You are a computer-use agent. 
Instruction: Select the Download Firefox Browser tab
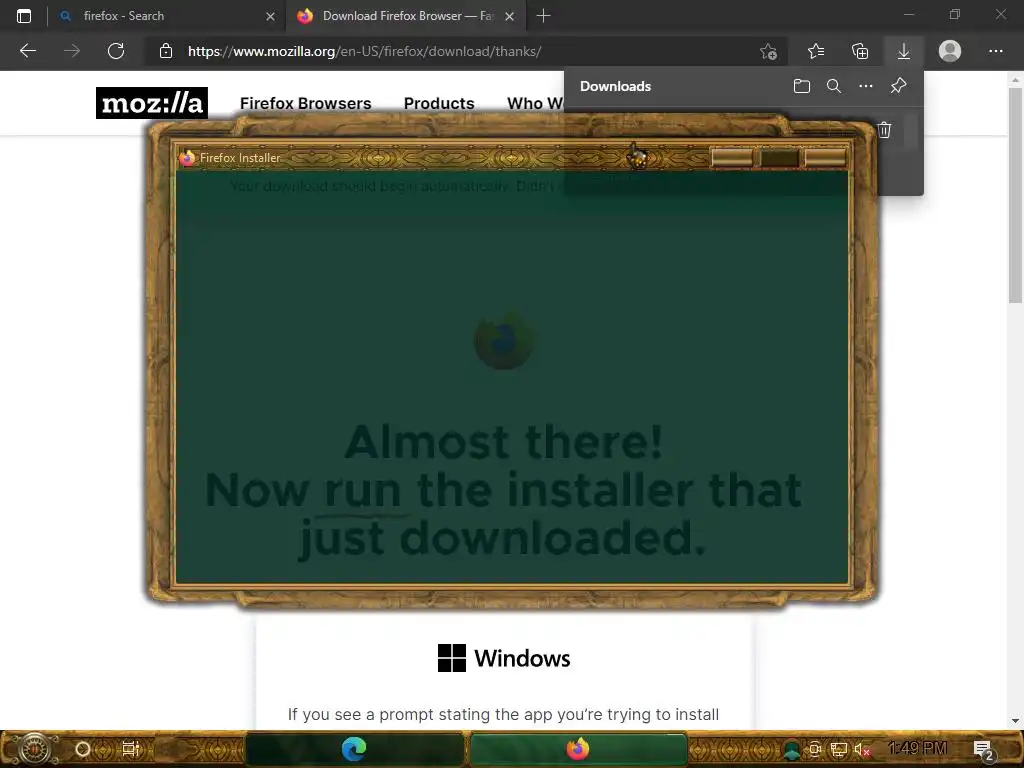click(x=405, y=16)
